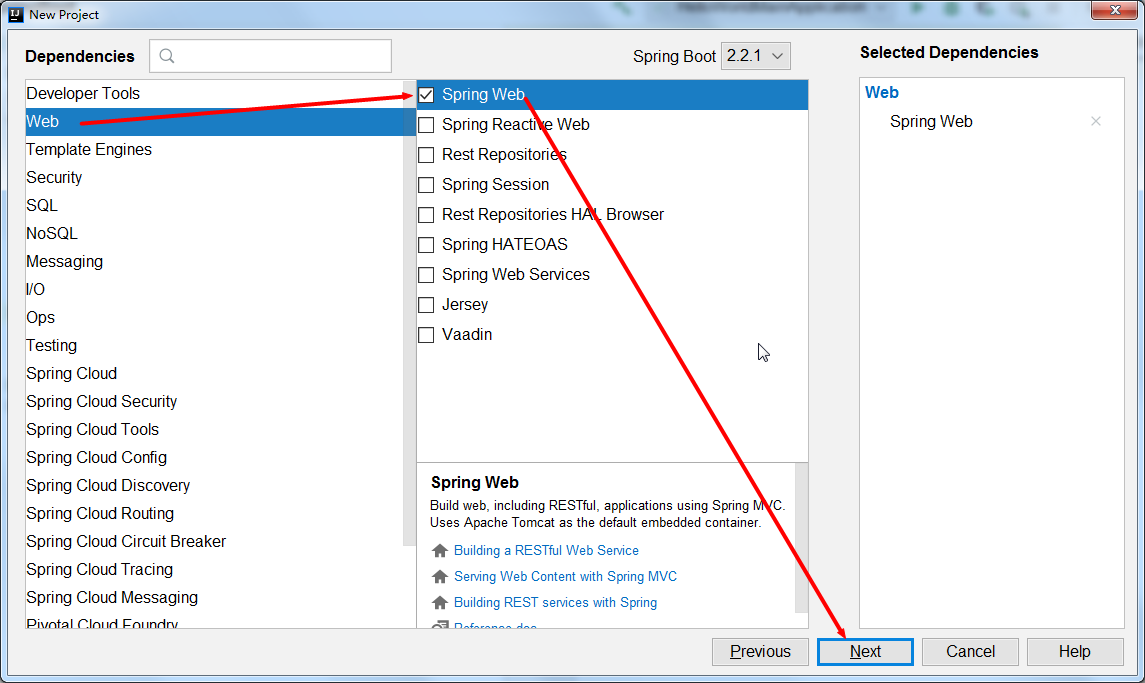Uncheck the Spring Web checkbox
Image resolution: width=1145 pixels, height=683 pixels.
(426, 95)
